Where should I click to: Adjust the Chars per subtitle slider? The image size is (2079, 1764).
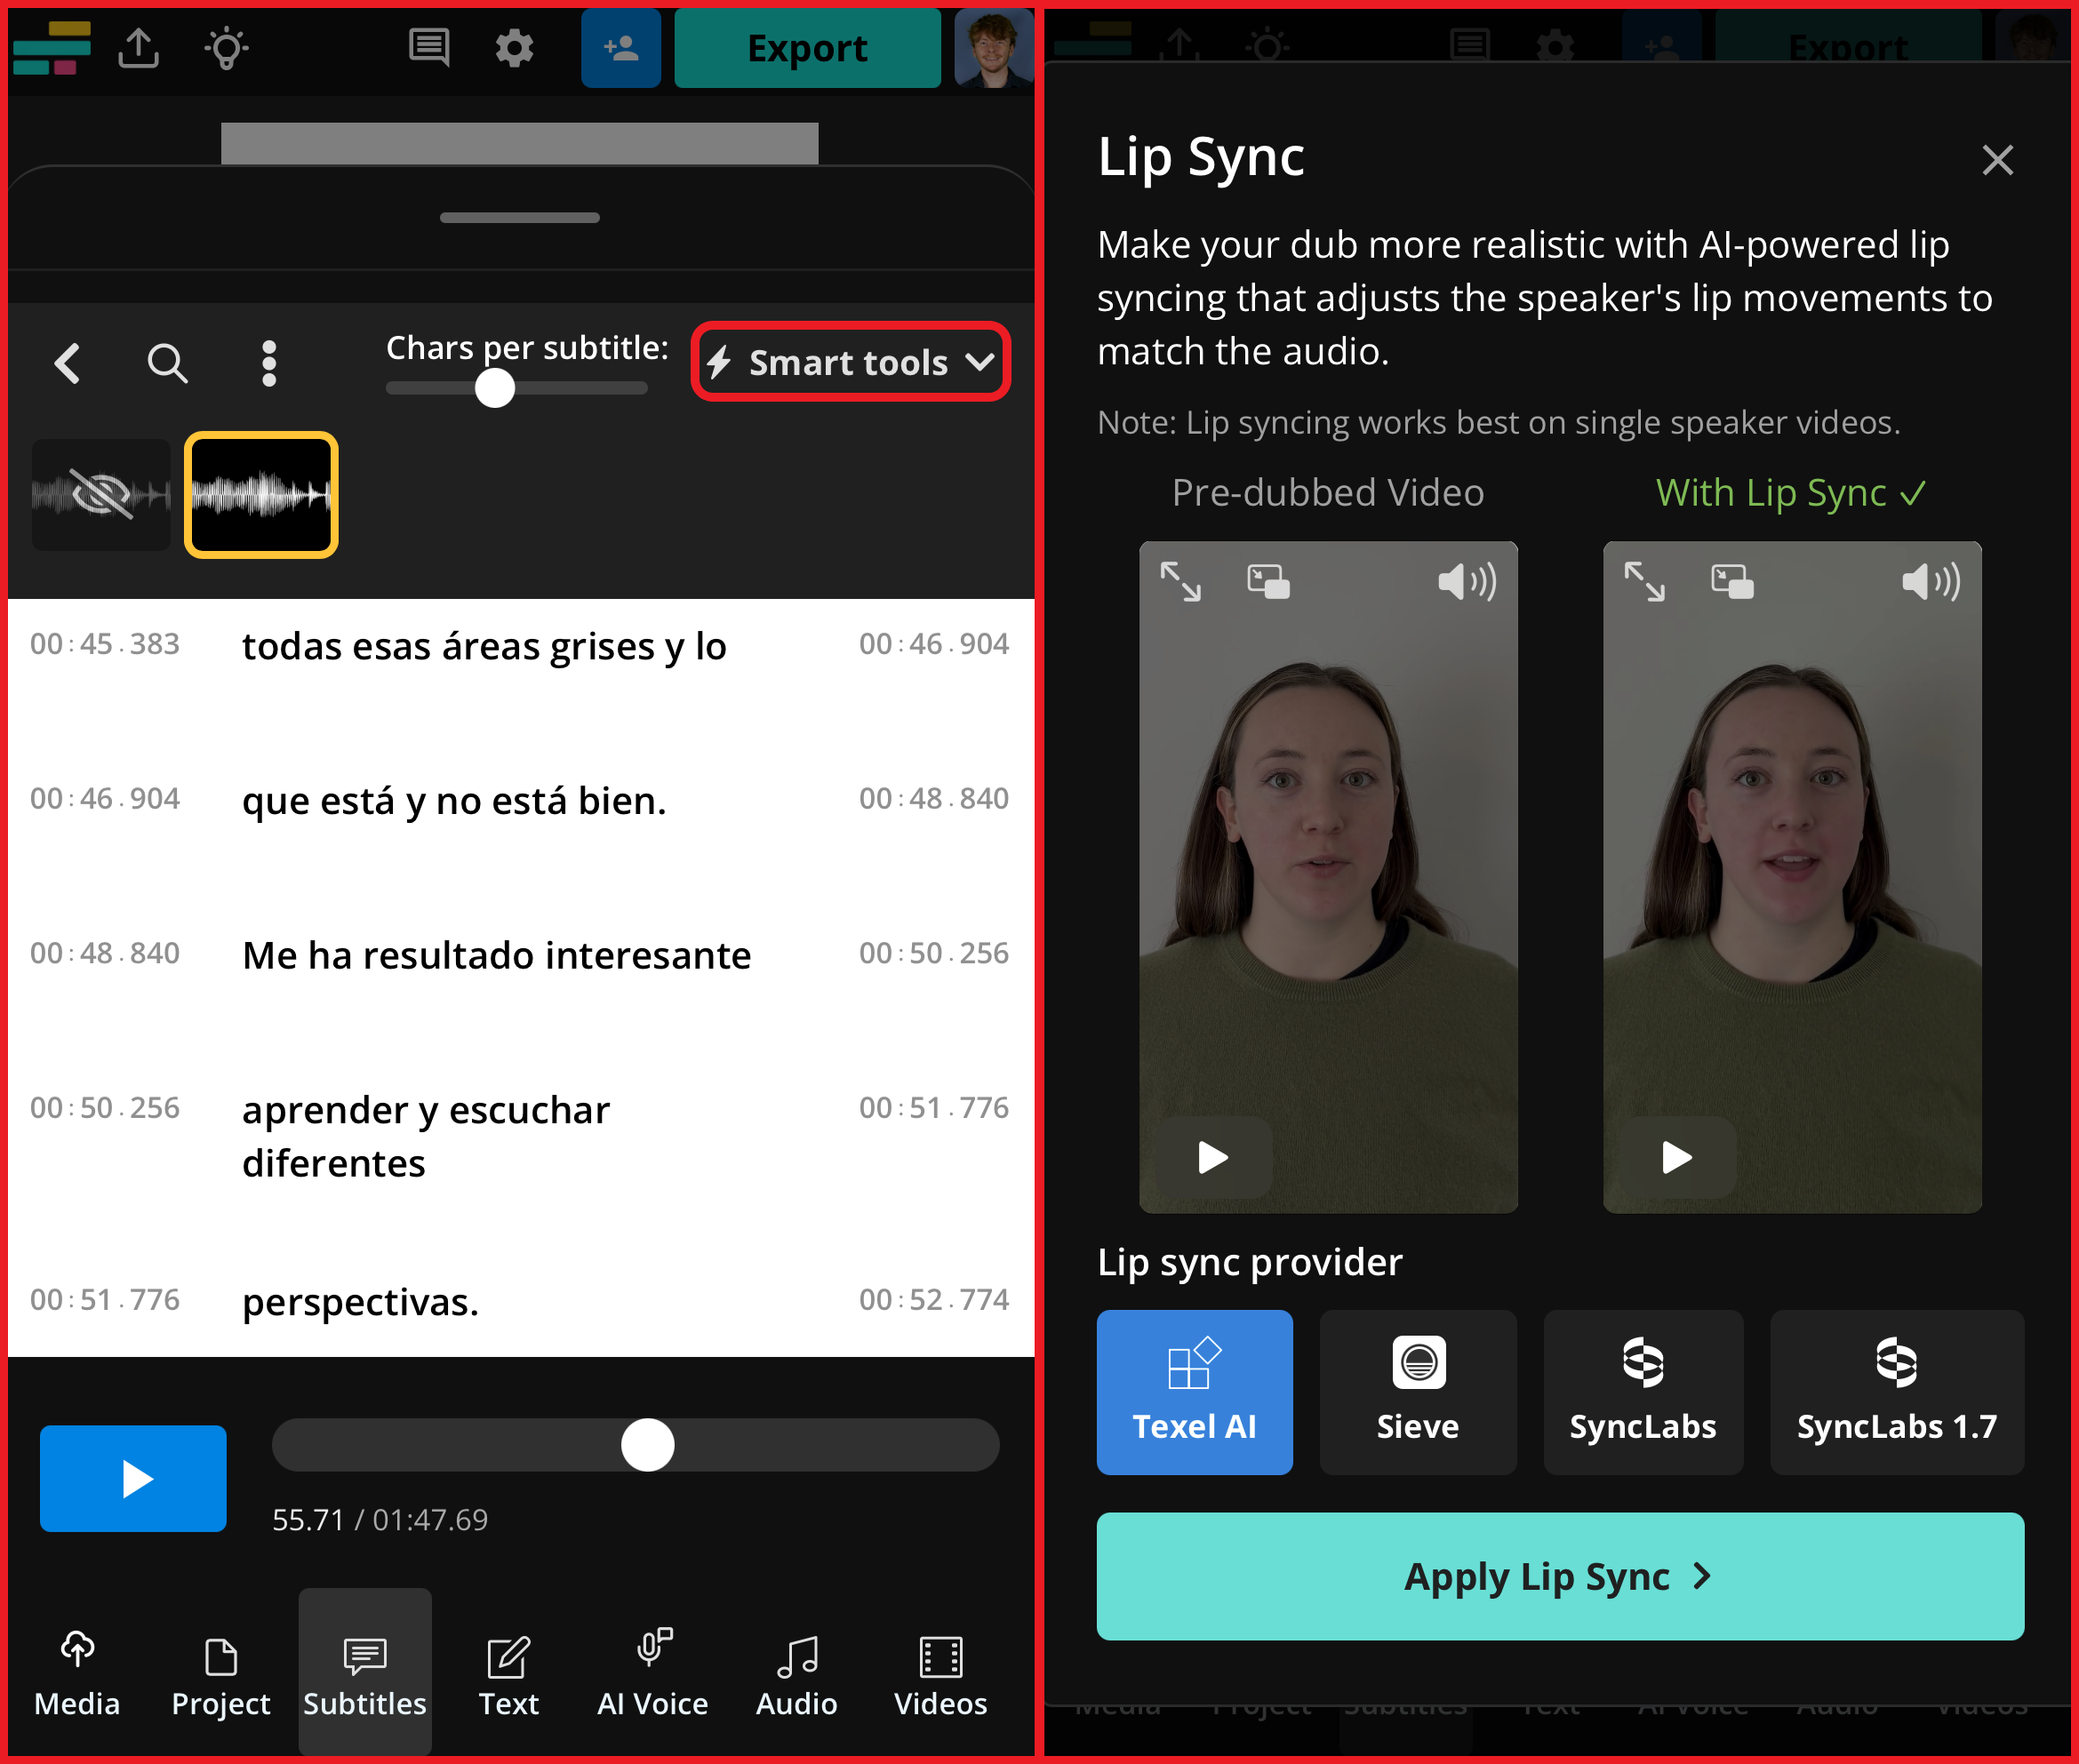(x=494, y=388)
